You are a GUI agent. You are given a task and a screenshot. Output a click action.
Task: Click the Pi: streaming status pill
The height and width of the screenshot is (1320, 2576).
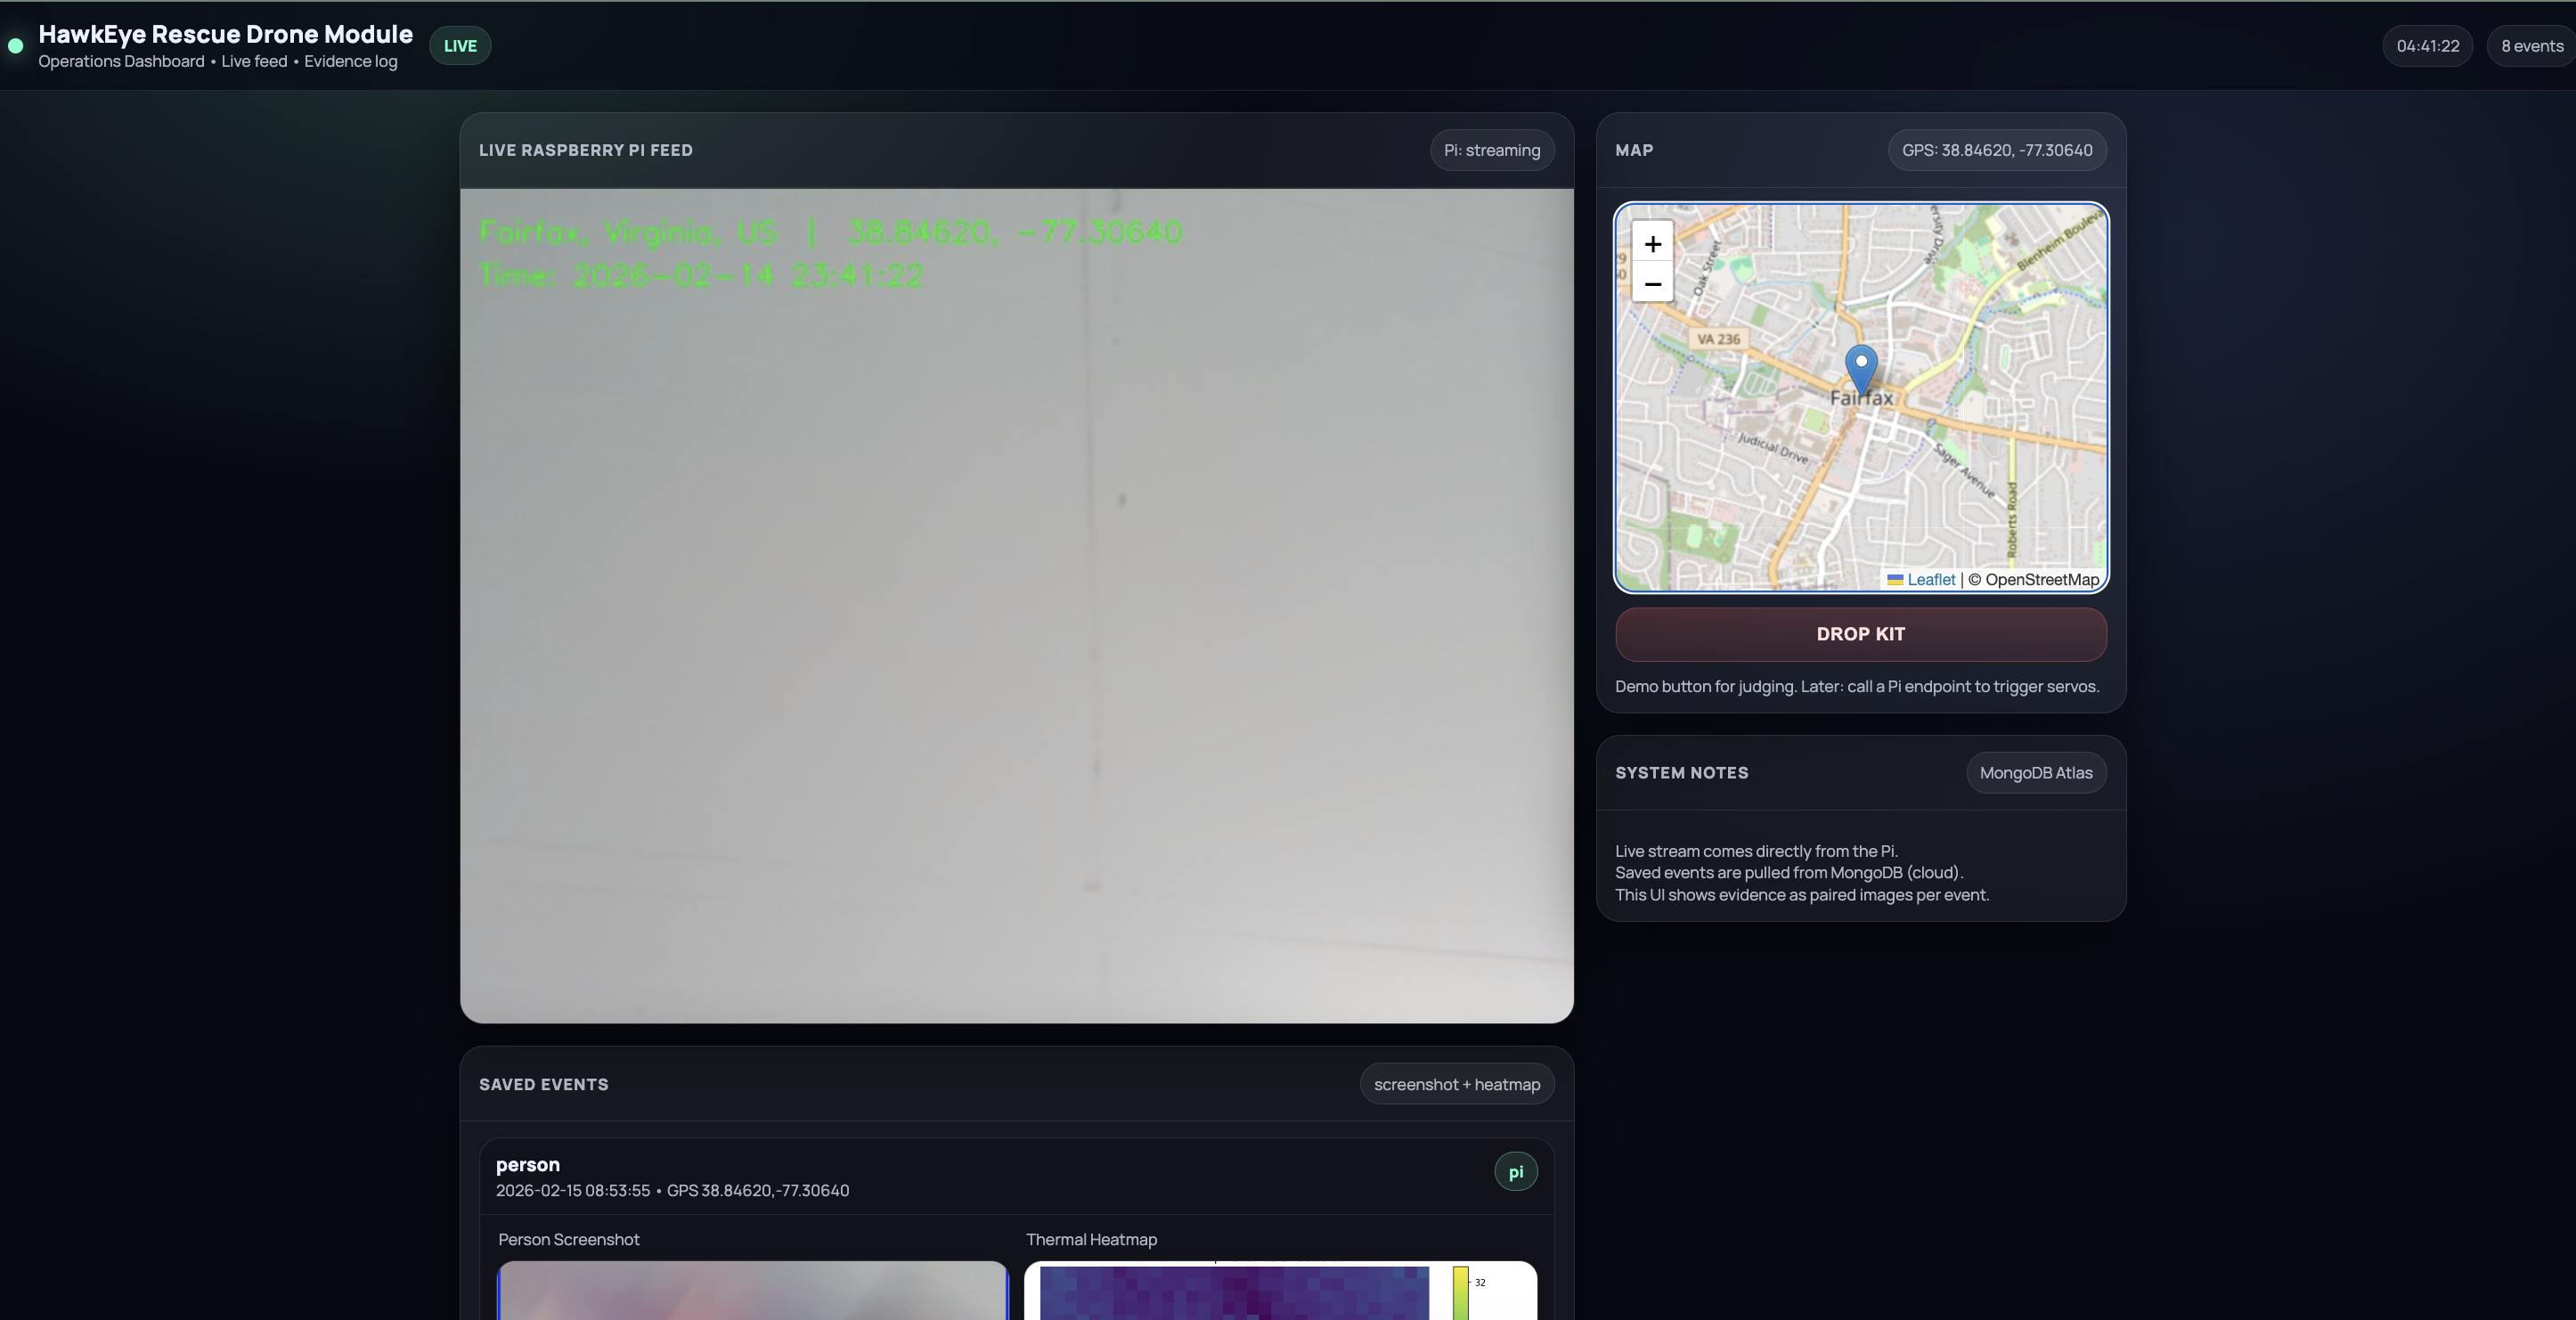pyautogui.click(x=1491, y=150)
